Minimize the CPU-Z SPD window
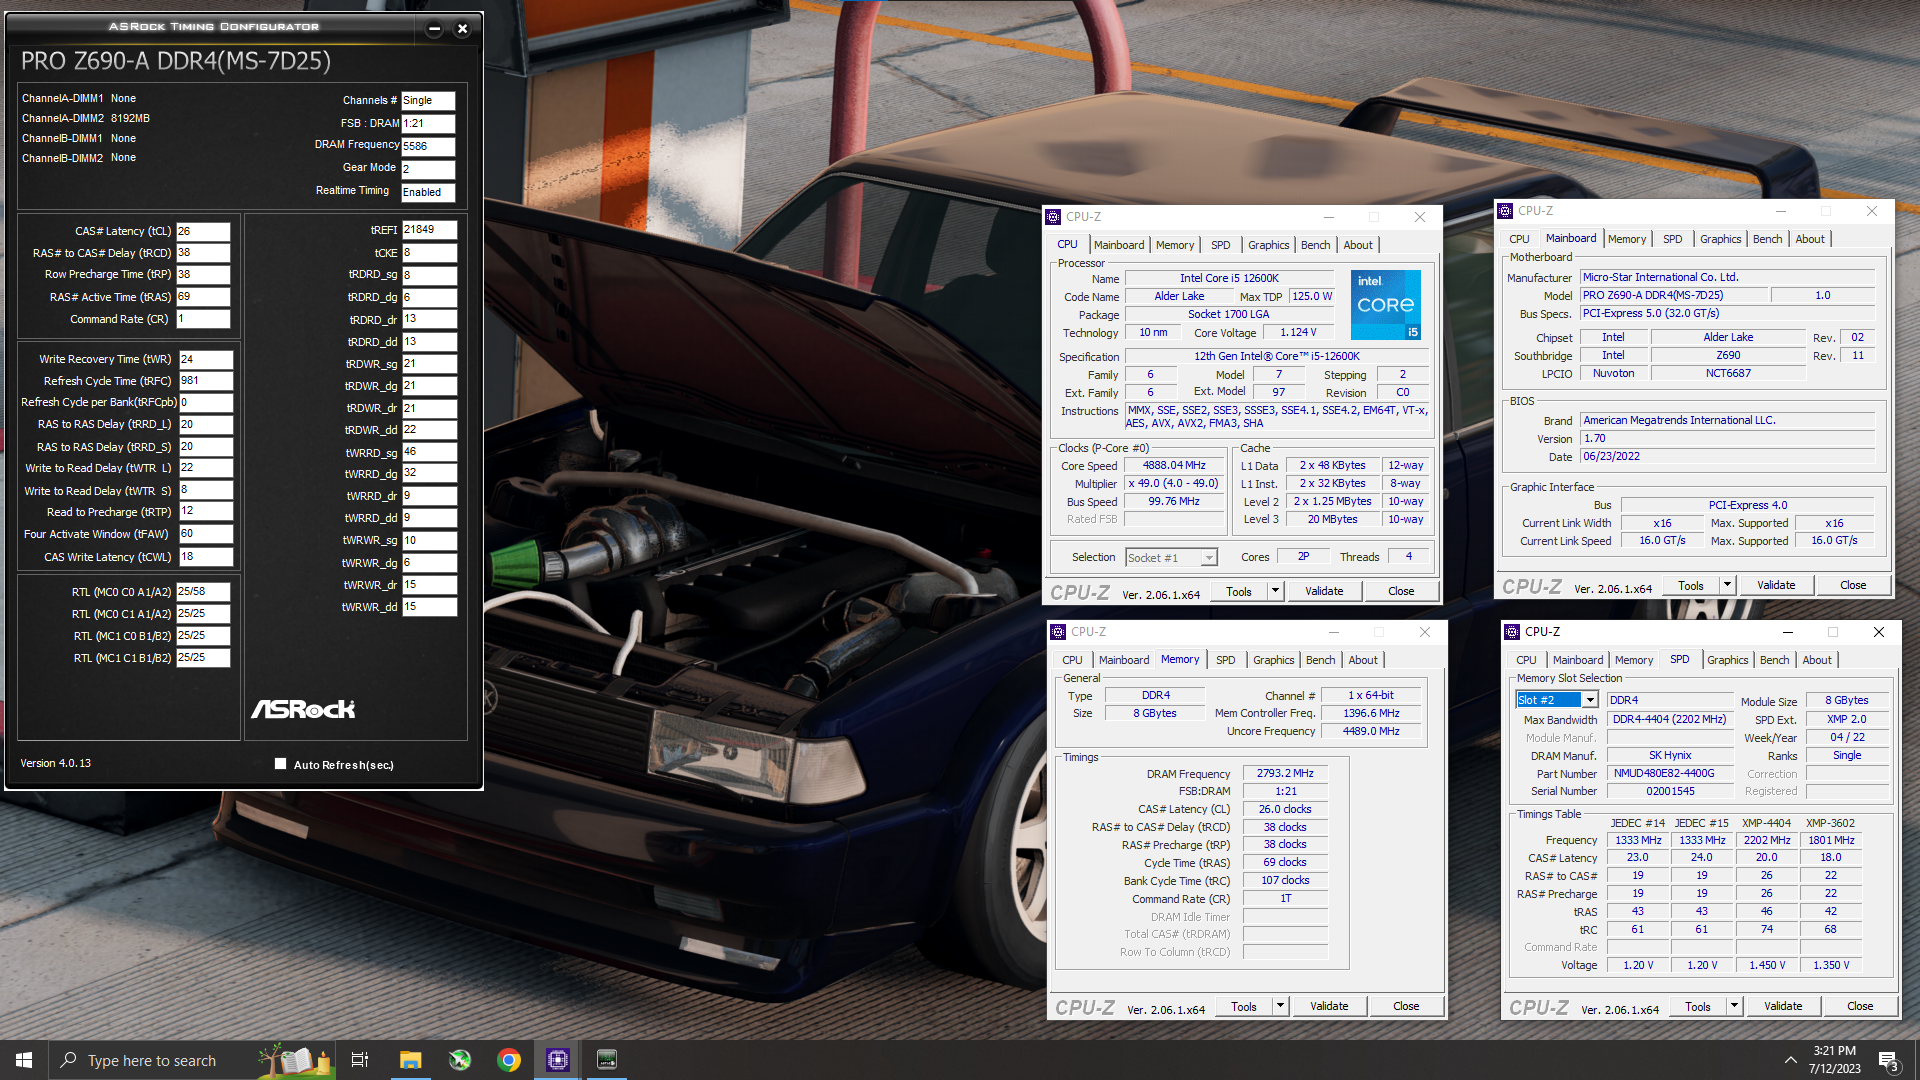The image size is (1920, 1080). pyautogui.click(x=1787, y=632)
